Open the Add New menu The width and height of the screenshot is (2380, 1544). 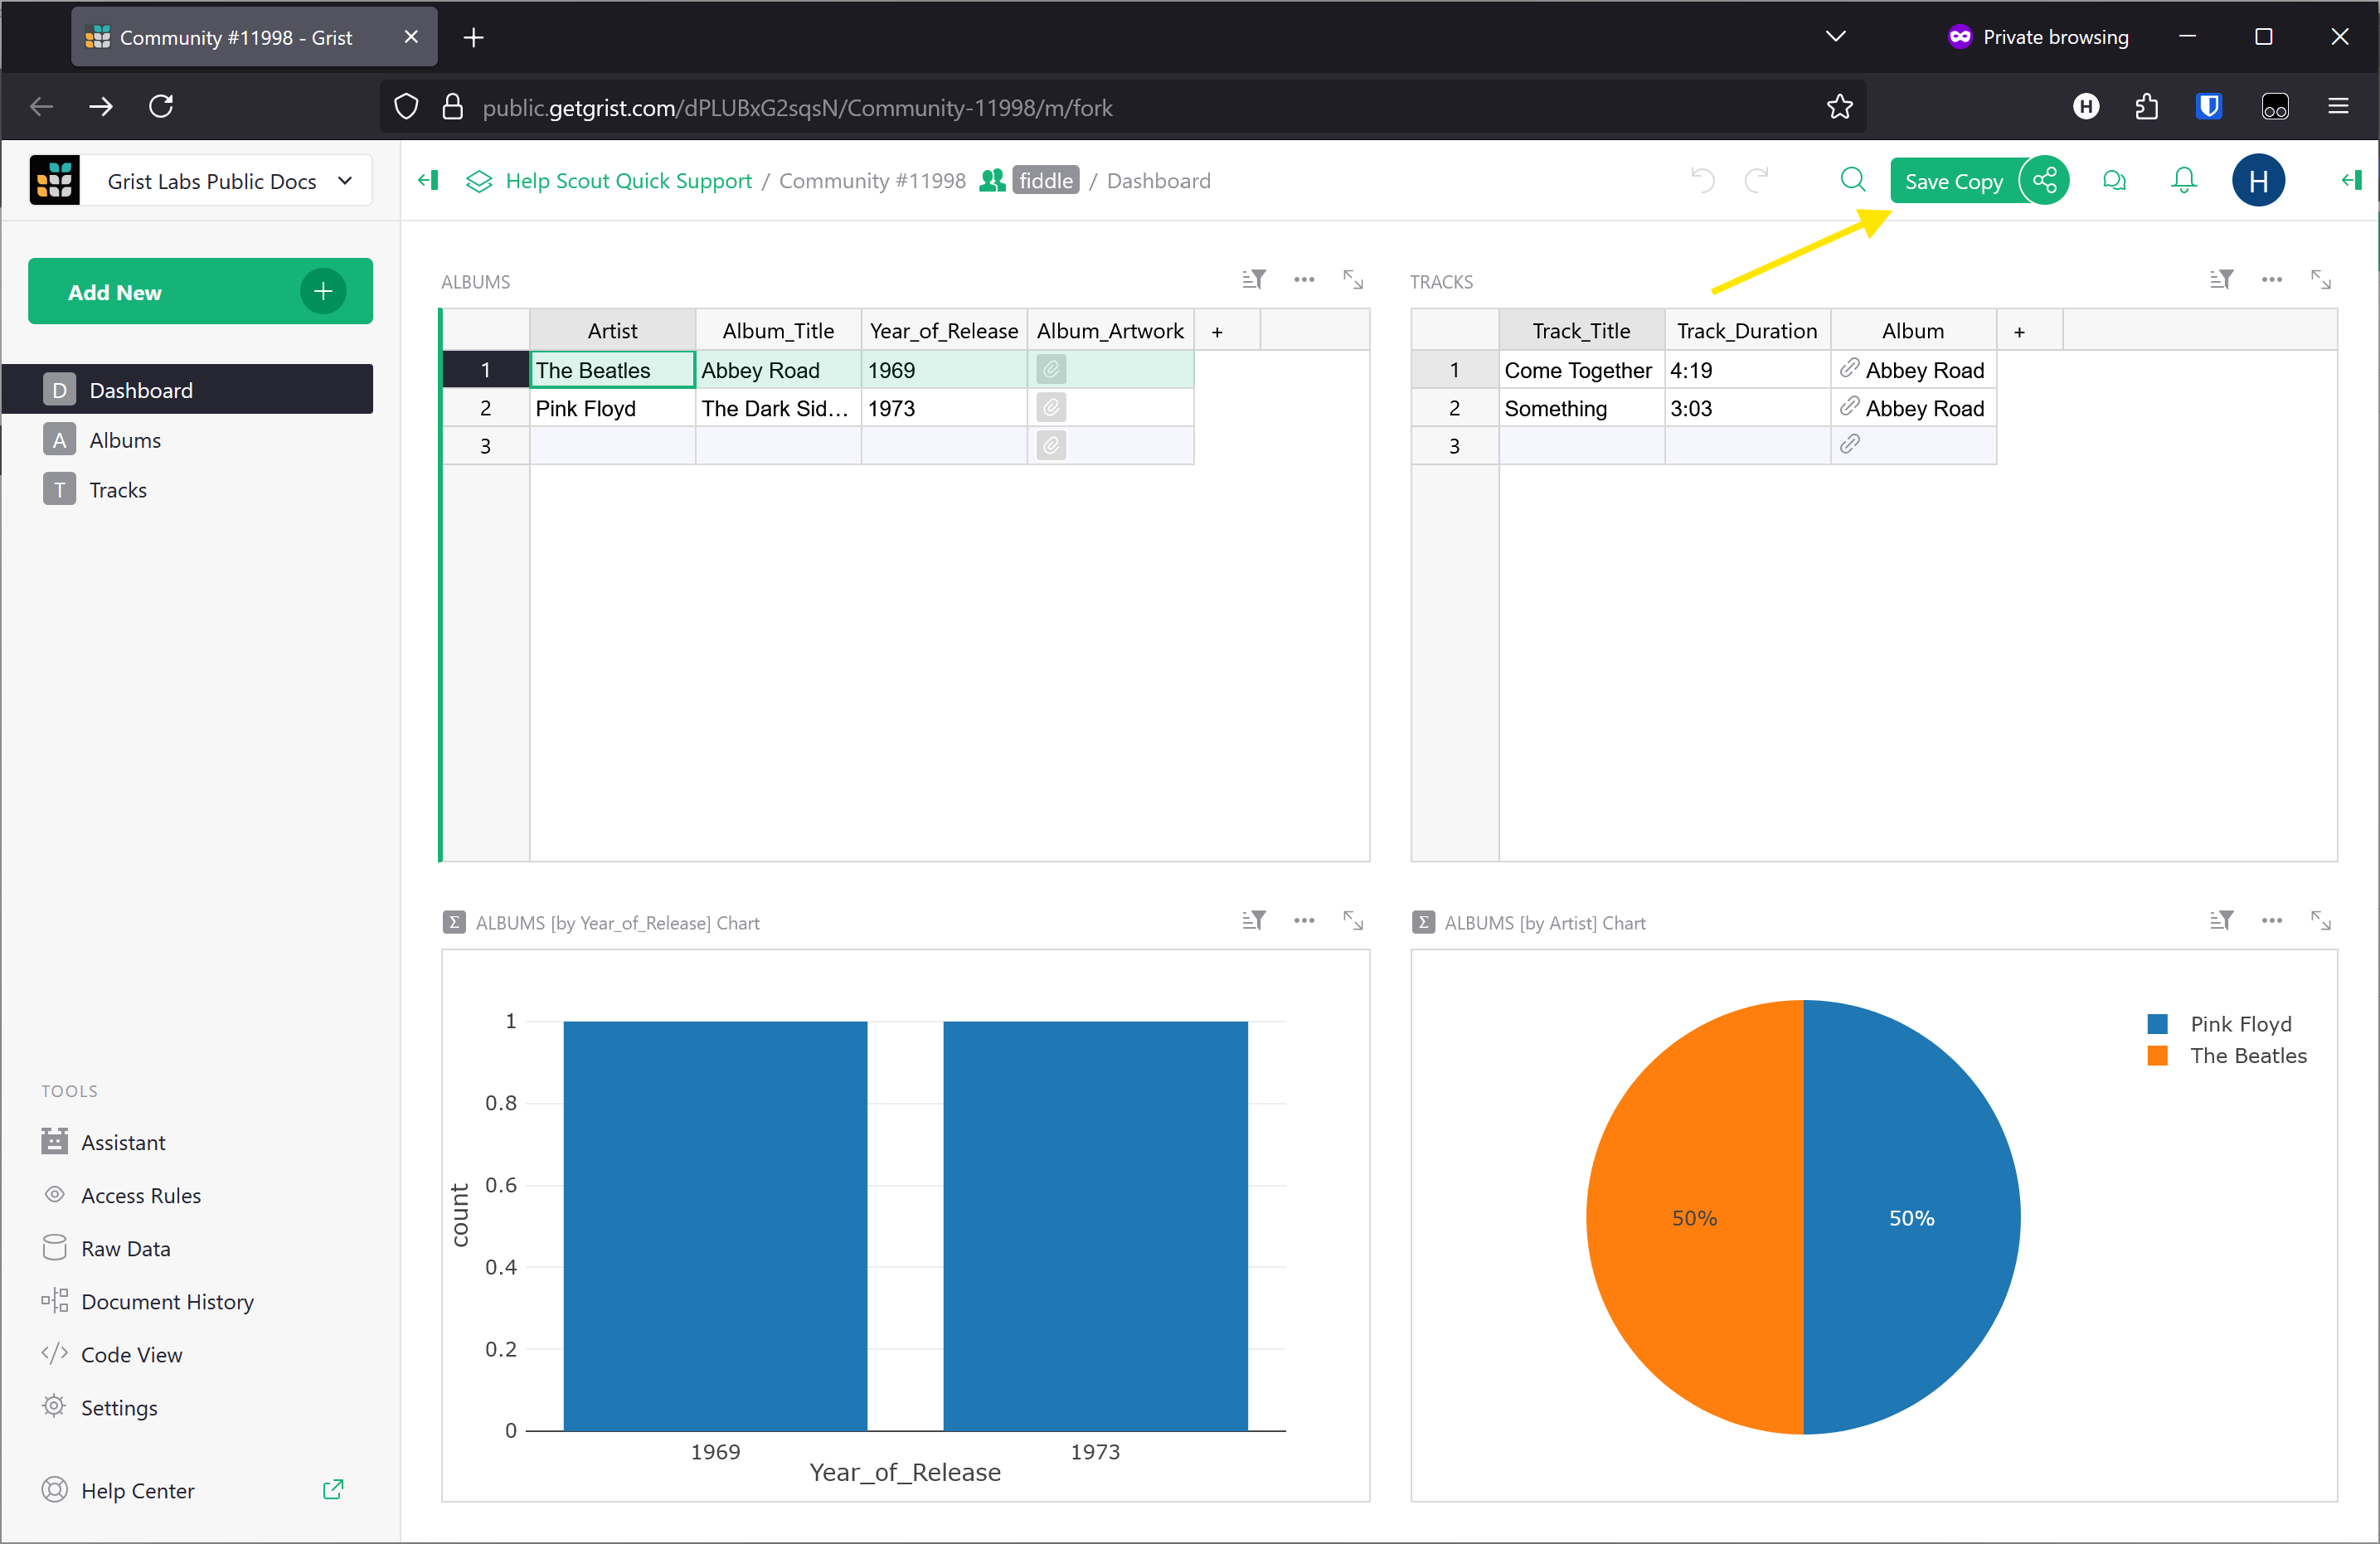[200, 292]
